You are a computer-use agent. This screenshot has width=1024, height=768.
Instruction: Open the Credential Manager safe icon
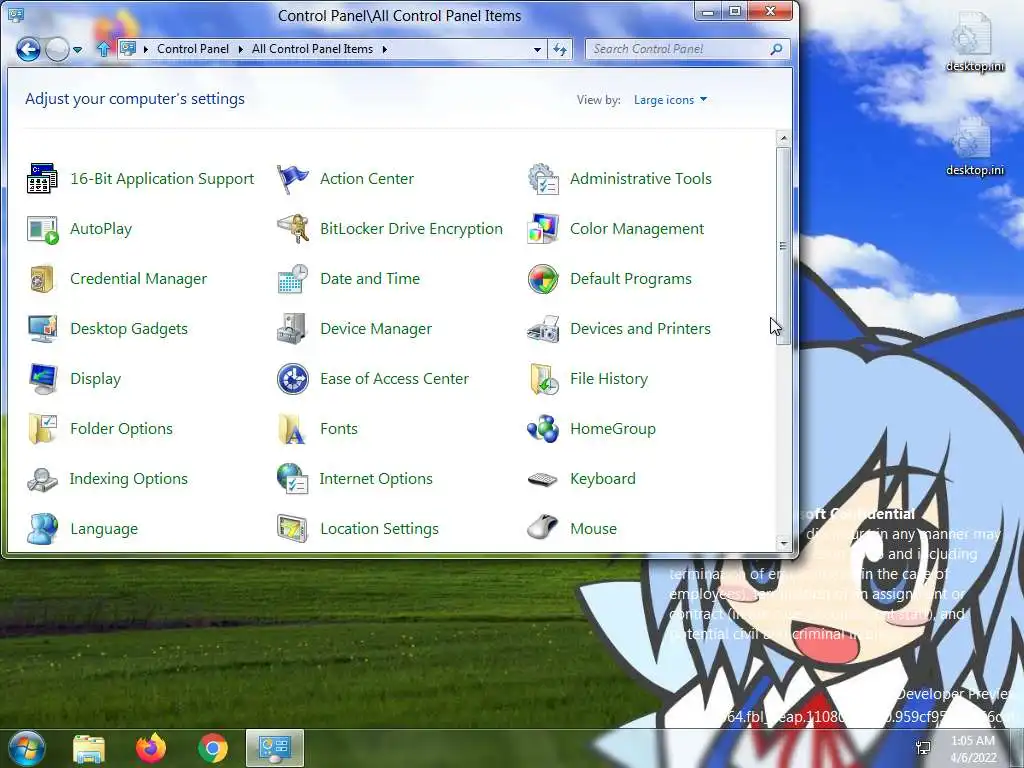point(42,279)
